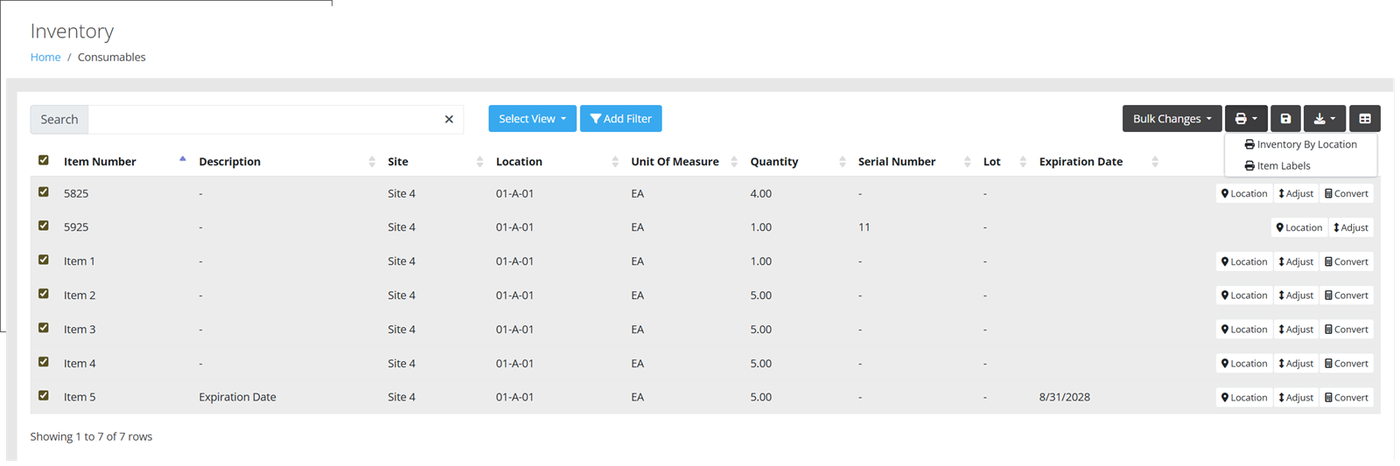Screen dimensions: 1400x466
Task: Click Adjust button for Item 2
Action: point(1296,296)
